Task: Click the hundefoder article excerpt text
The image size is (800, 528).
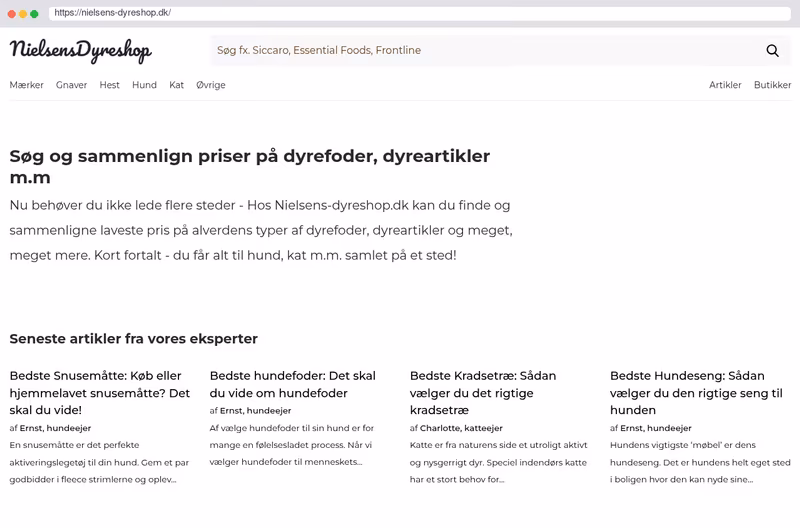Action: click(291, 445)
